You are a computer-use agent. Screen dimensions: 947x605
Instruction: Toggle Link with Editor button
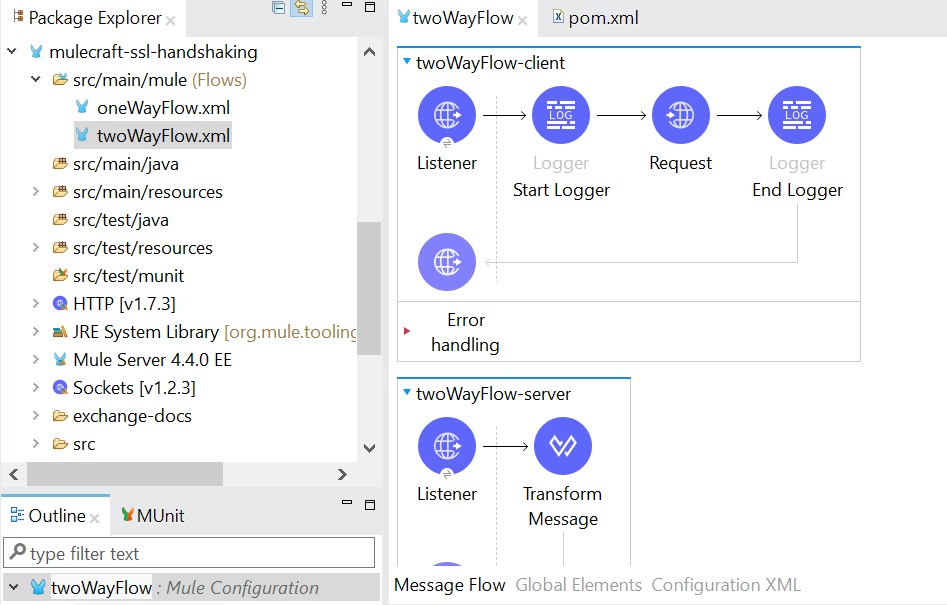pyautogui.click(x=301, y=9)
